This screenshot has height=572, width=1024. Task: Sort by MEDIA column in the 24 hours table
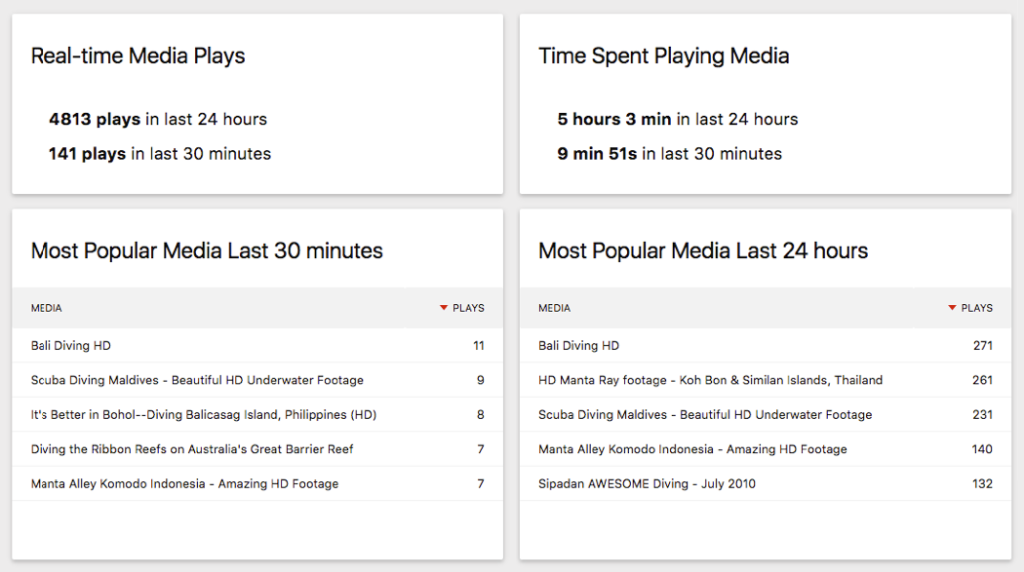[x=554, y=308]
